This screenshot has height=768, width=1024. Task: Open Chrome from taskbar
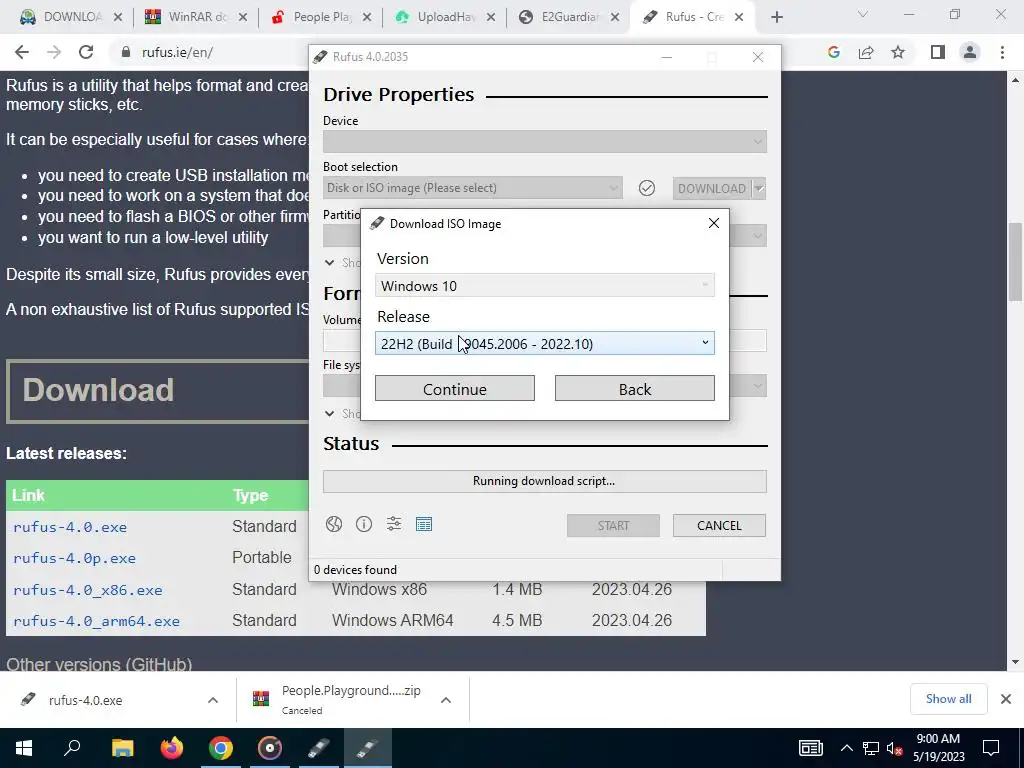[x=221, y=748]
